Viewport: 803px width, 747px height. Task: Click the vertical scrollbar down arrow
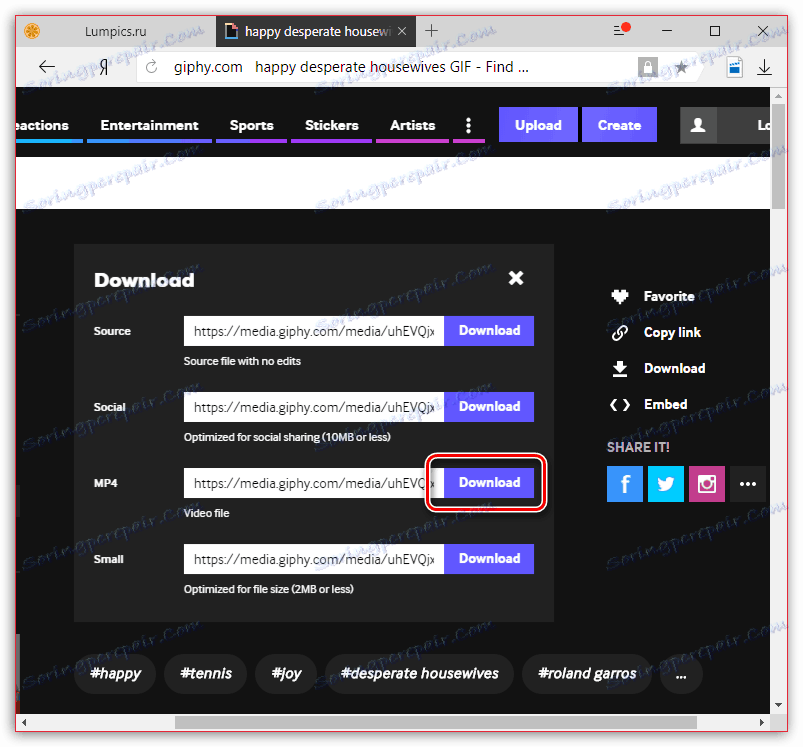778,705
